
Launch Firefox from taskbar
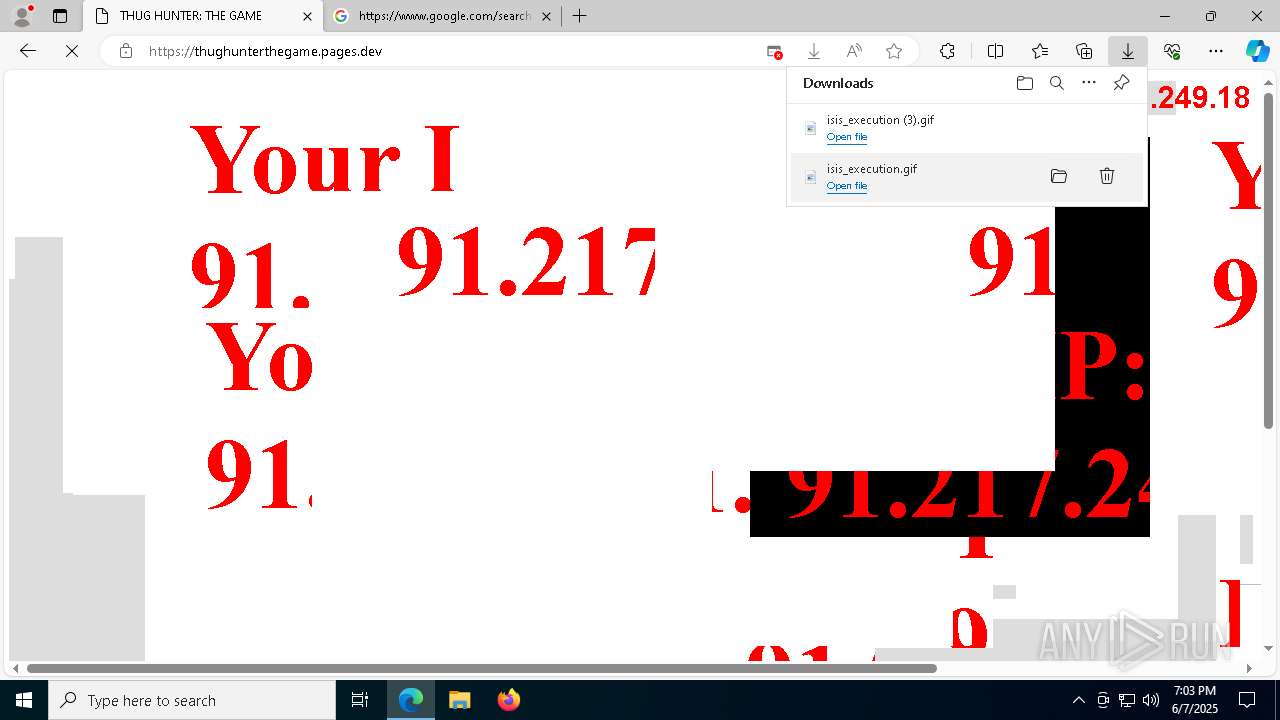tap(508, 700)
